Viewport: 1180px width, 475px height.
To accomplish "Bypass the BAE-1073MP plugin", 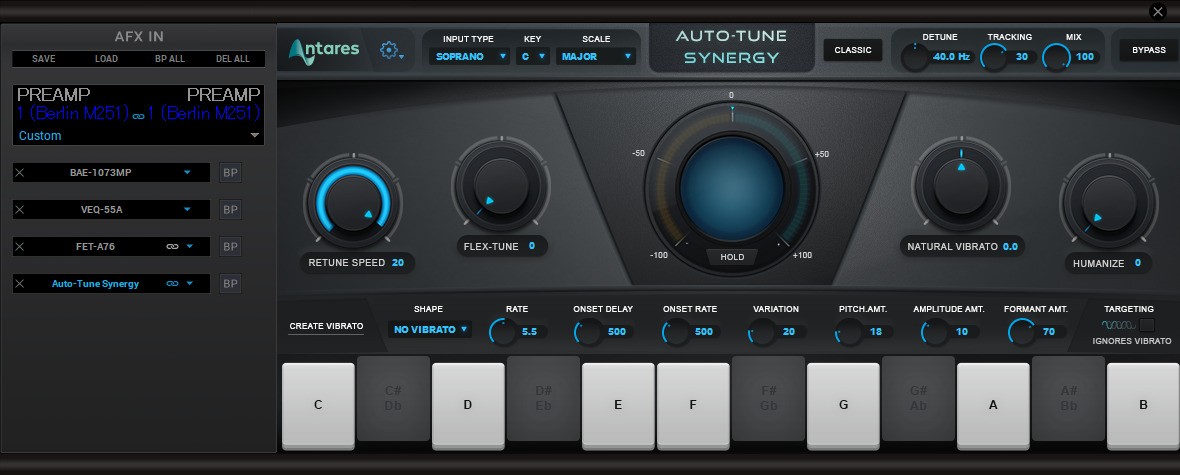I will [x=230, y=172].
